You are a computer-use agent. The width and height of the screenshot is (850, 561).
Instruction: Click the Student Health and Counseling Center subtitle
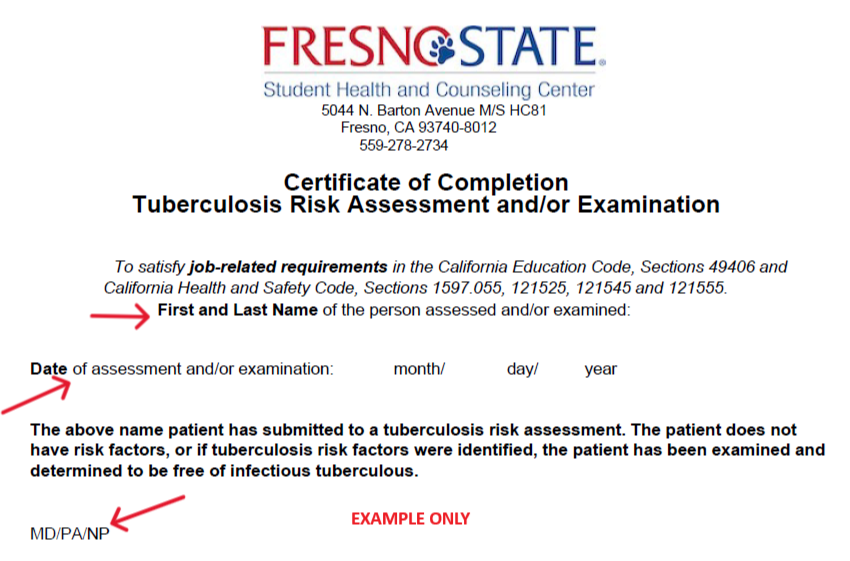tap(429, 90)
